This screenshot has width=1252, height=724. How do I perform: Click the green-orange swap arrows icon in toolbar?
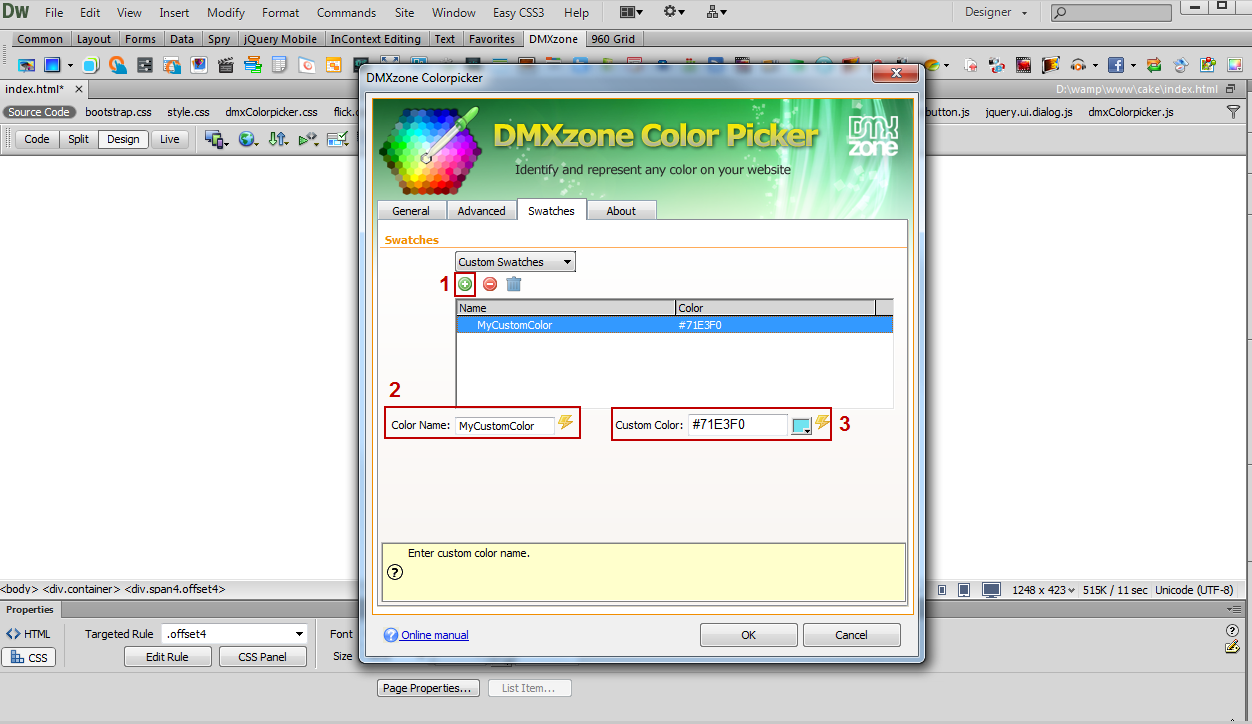1154,65
